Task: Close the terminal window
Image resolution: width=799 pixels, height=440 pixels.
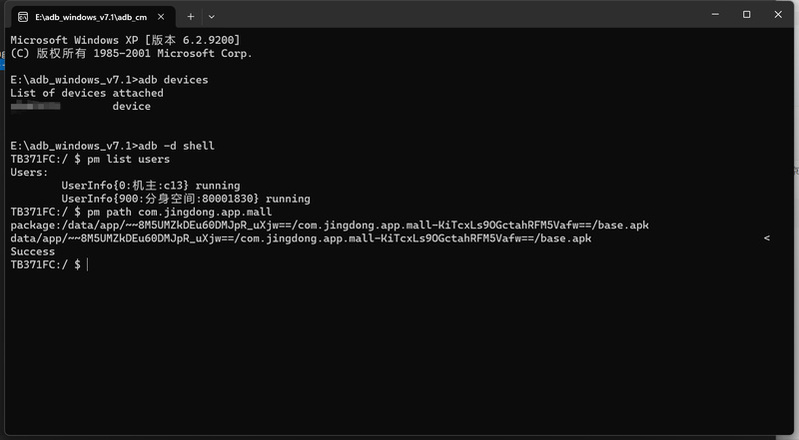Action: point(778,15)
